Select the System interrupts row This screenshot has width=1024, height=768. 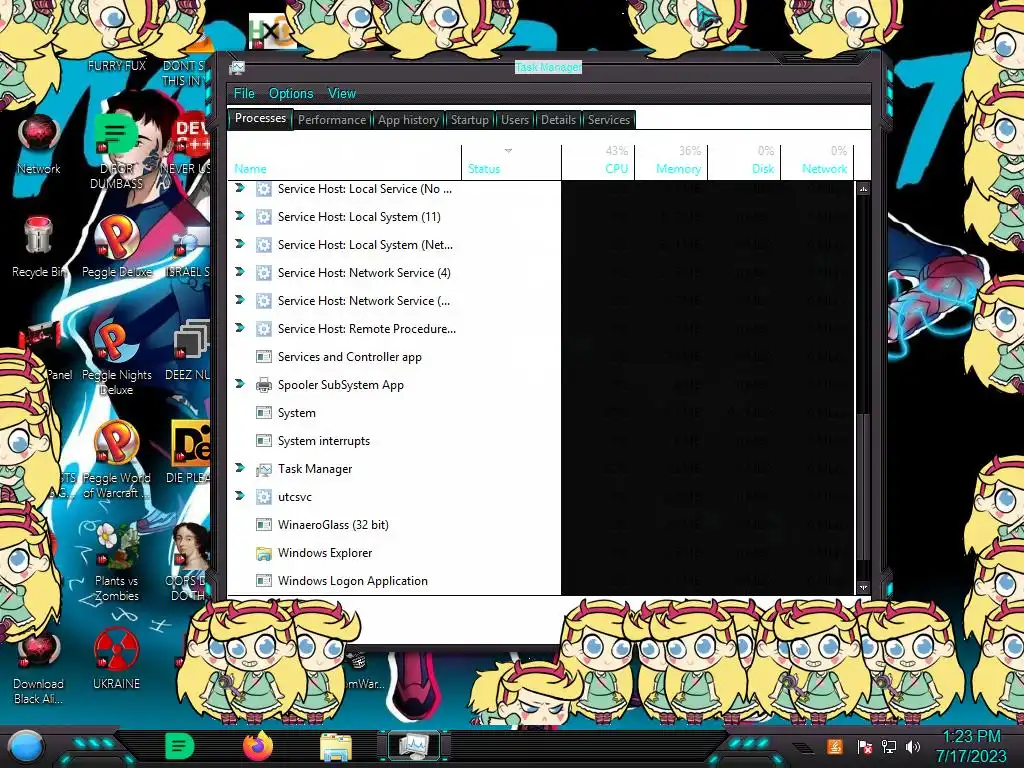541,441
